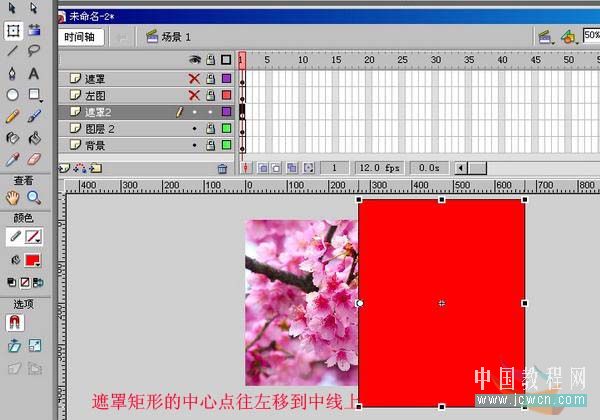Open the Edit Symbols dropdown
Image resolution: width=600 pixels, height=420 pixels.
pos(569,37)
